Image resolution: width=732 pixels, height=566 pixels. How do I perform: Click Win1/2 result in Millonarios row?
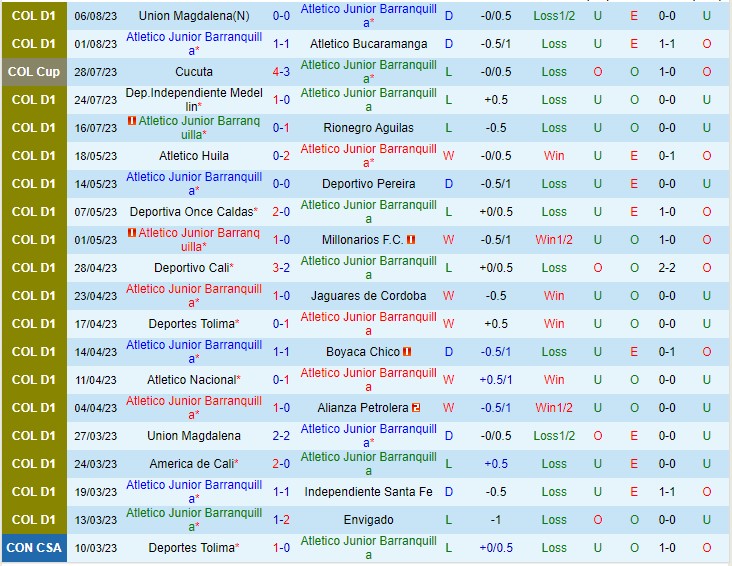[x=554, y=240]
